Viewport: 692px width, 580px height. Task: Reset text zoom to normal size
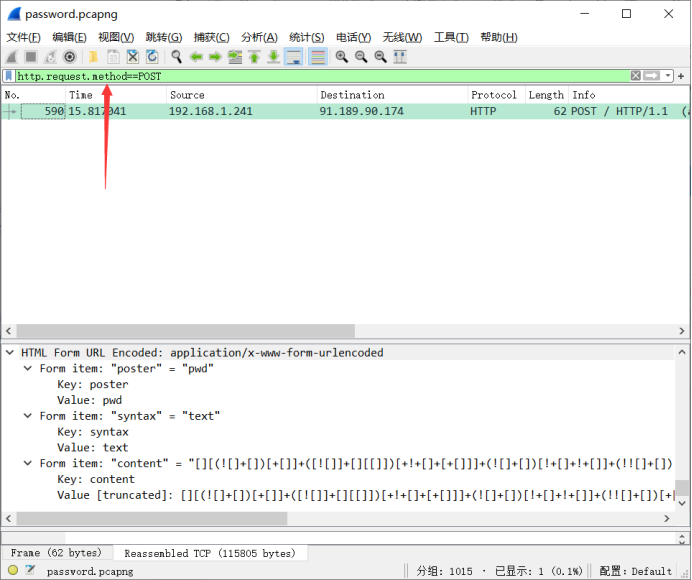coord(380,57)
